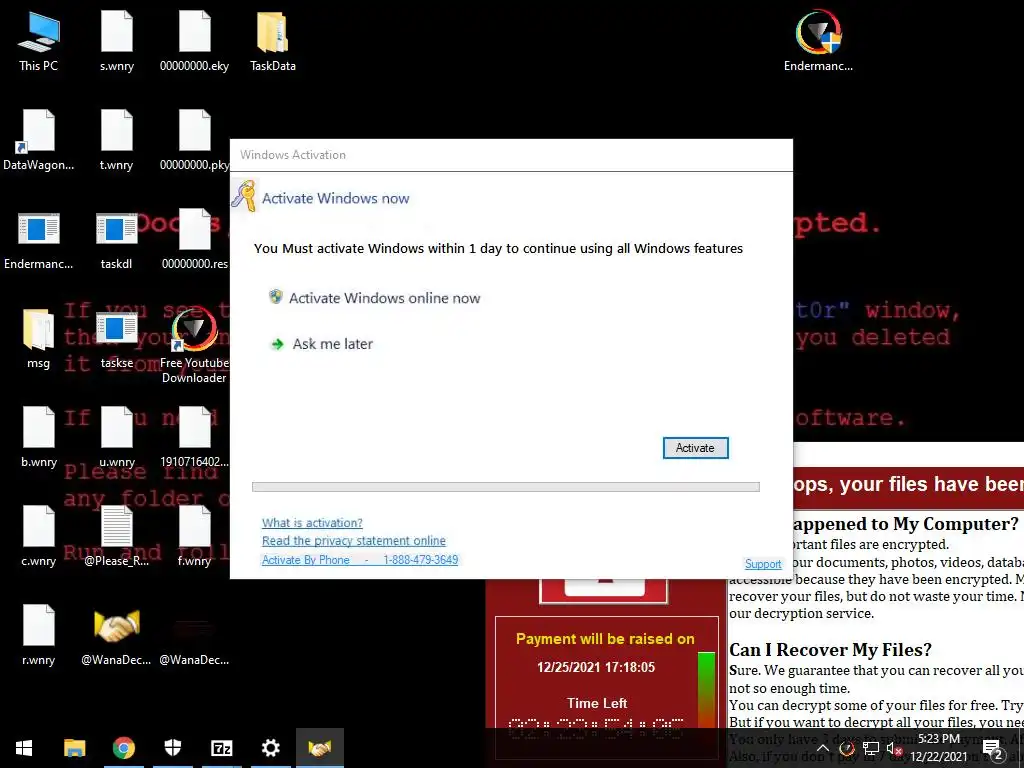The image size is (1024, 768).
Task: Select the t.wnry file icon
Action: 116,140
